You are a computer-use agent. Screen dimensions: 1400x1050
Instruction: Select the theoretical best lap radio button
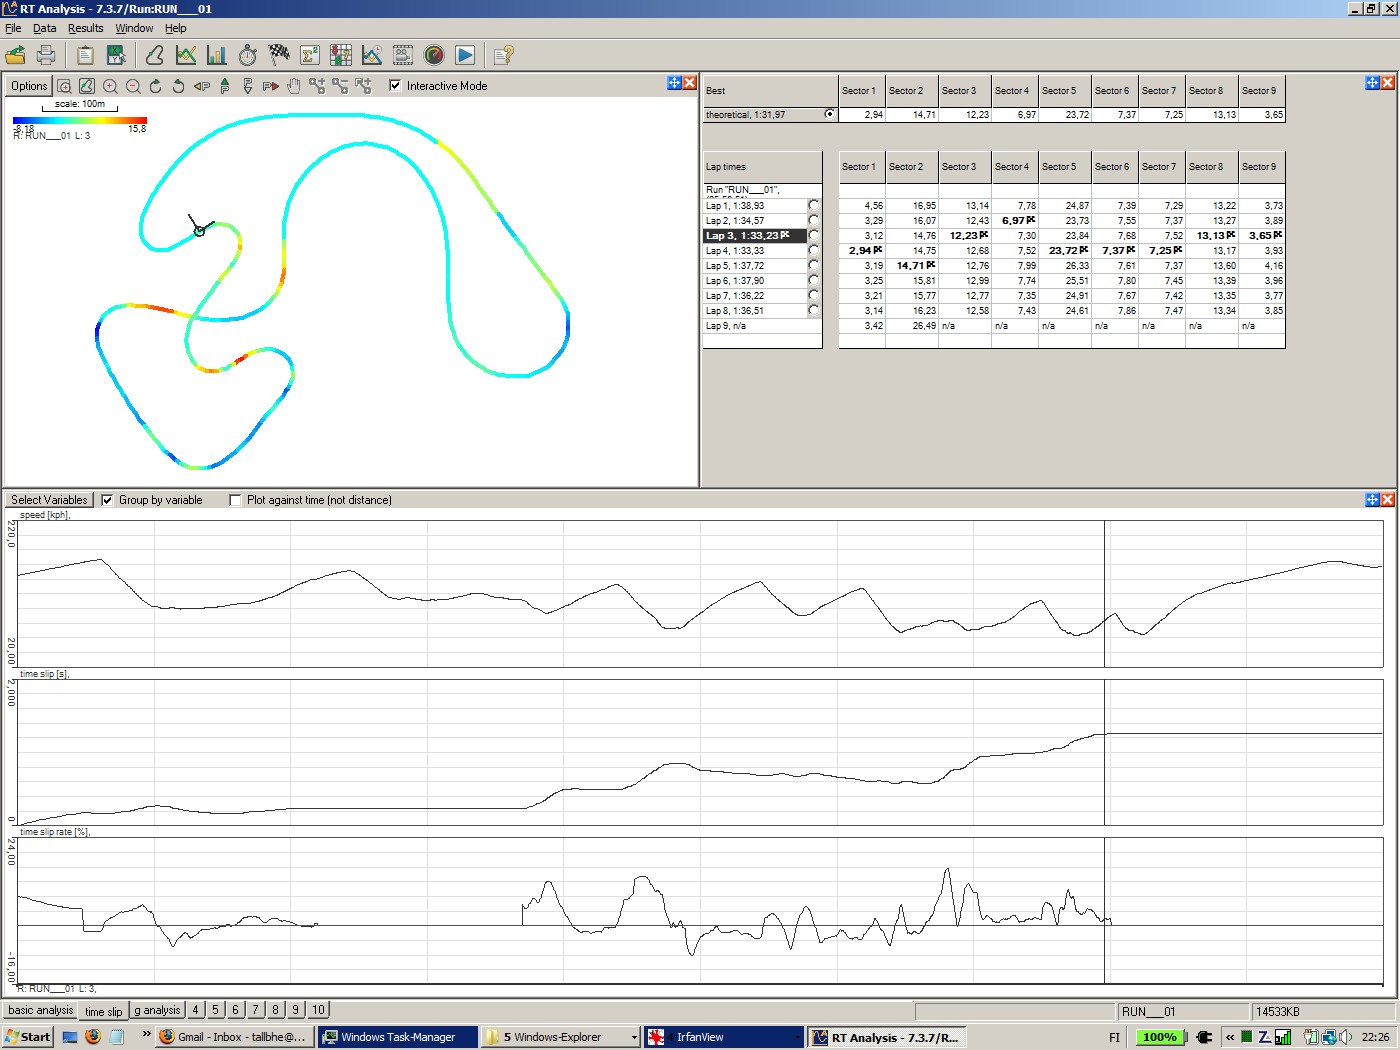830,114
